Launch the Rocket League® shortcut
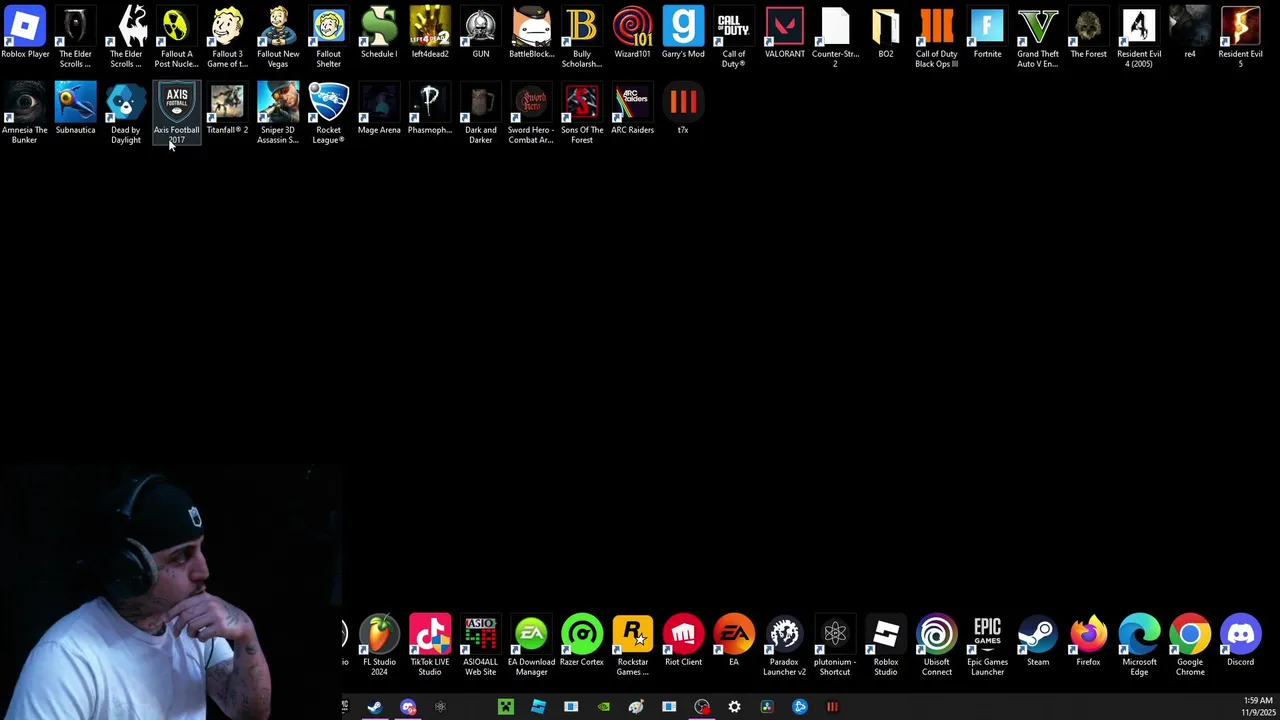 click(x=328, y=114)
